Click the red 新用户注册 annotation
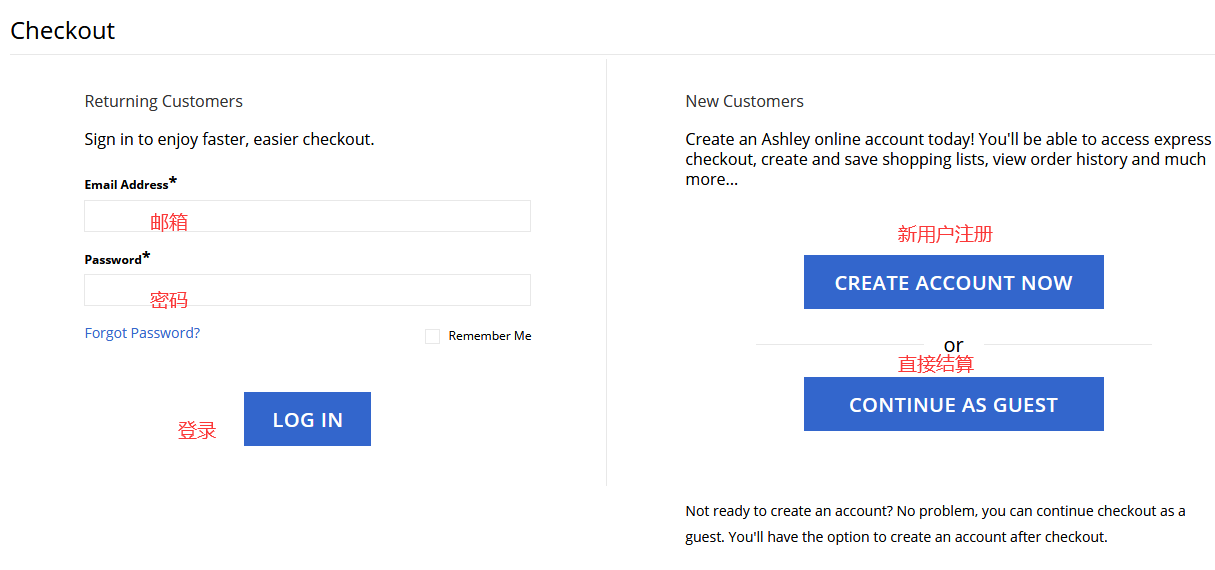The image size is (1215, 570). (944, 234)
